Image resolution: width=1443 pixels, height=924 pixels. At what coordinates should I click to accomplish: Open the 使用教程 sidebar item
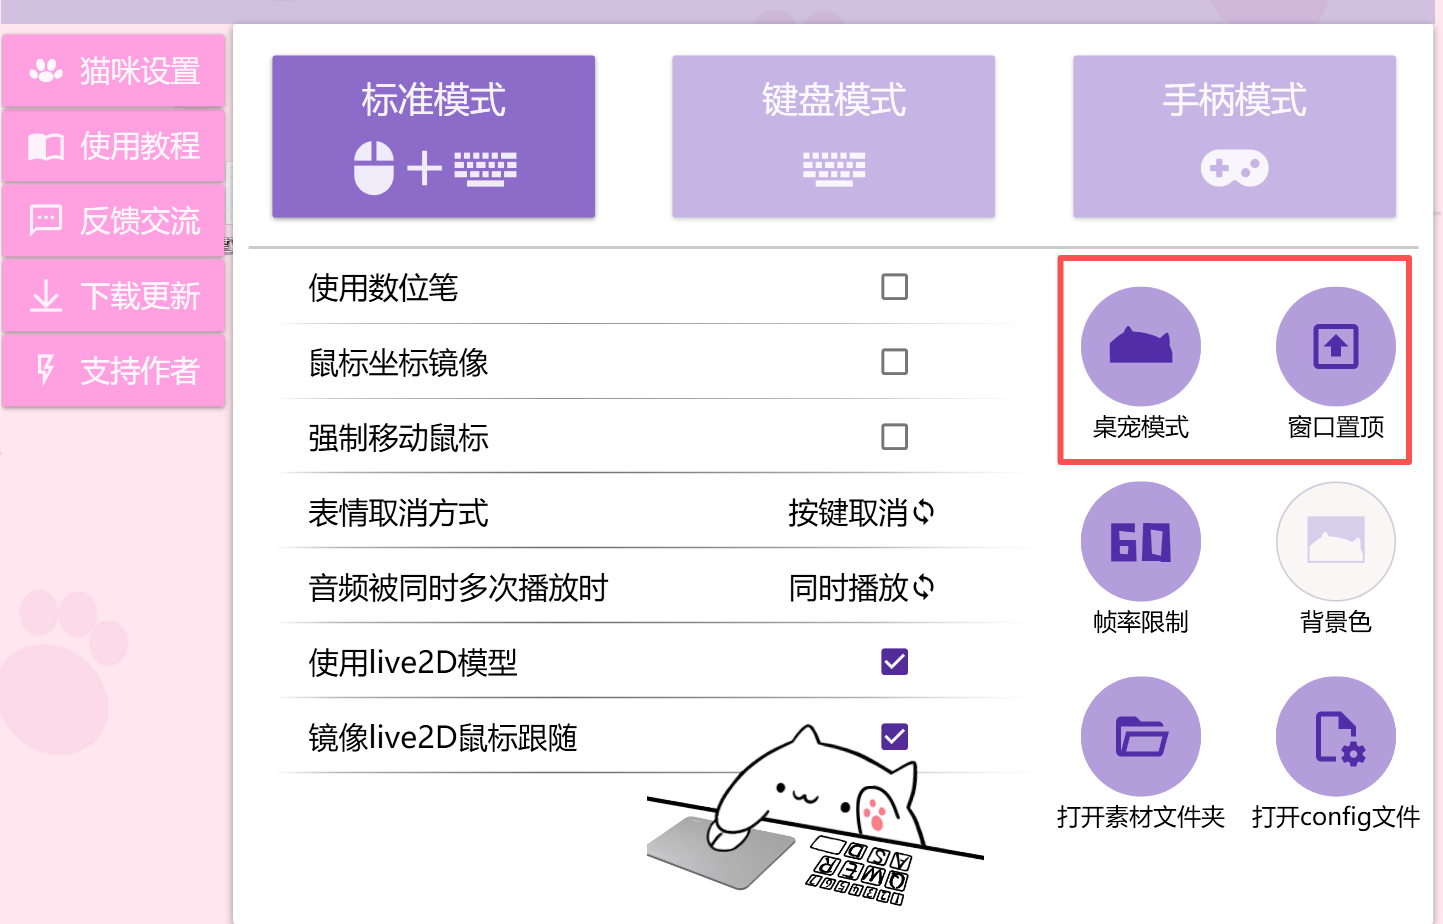click(x=113, y=146)
